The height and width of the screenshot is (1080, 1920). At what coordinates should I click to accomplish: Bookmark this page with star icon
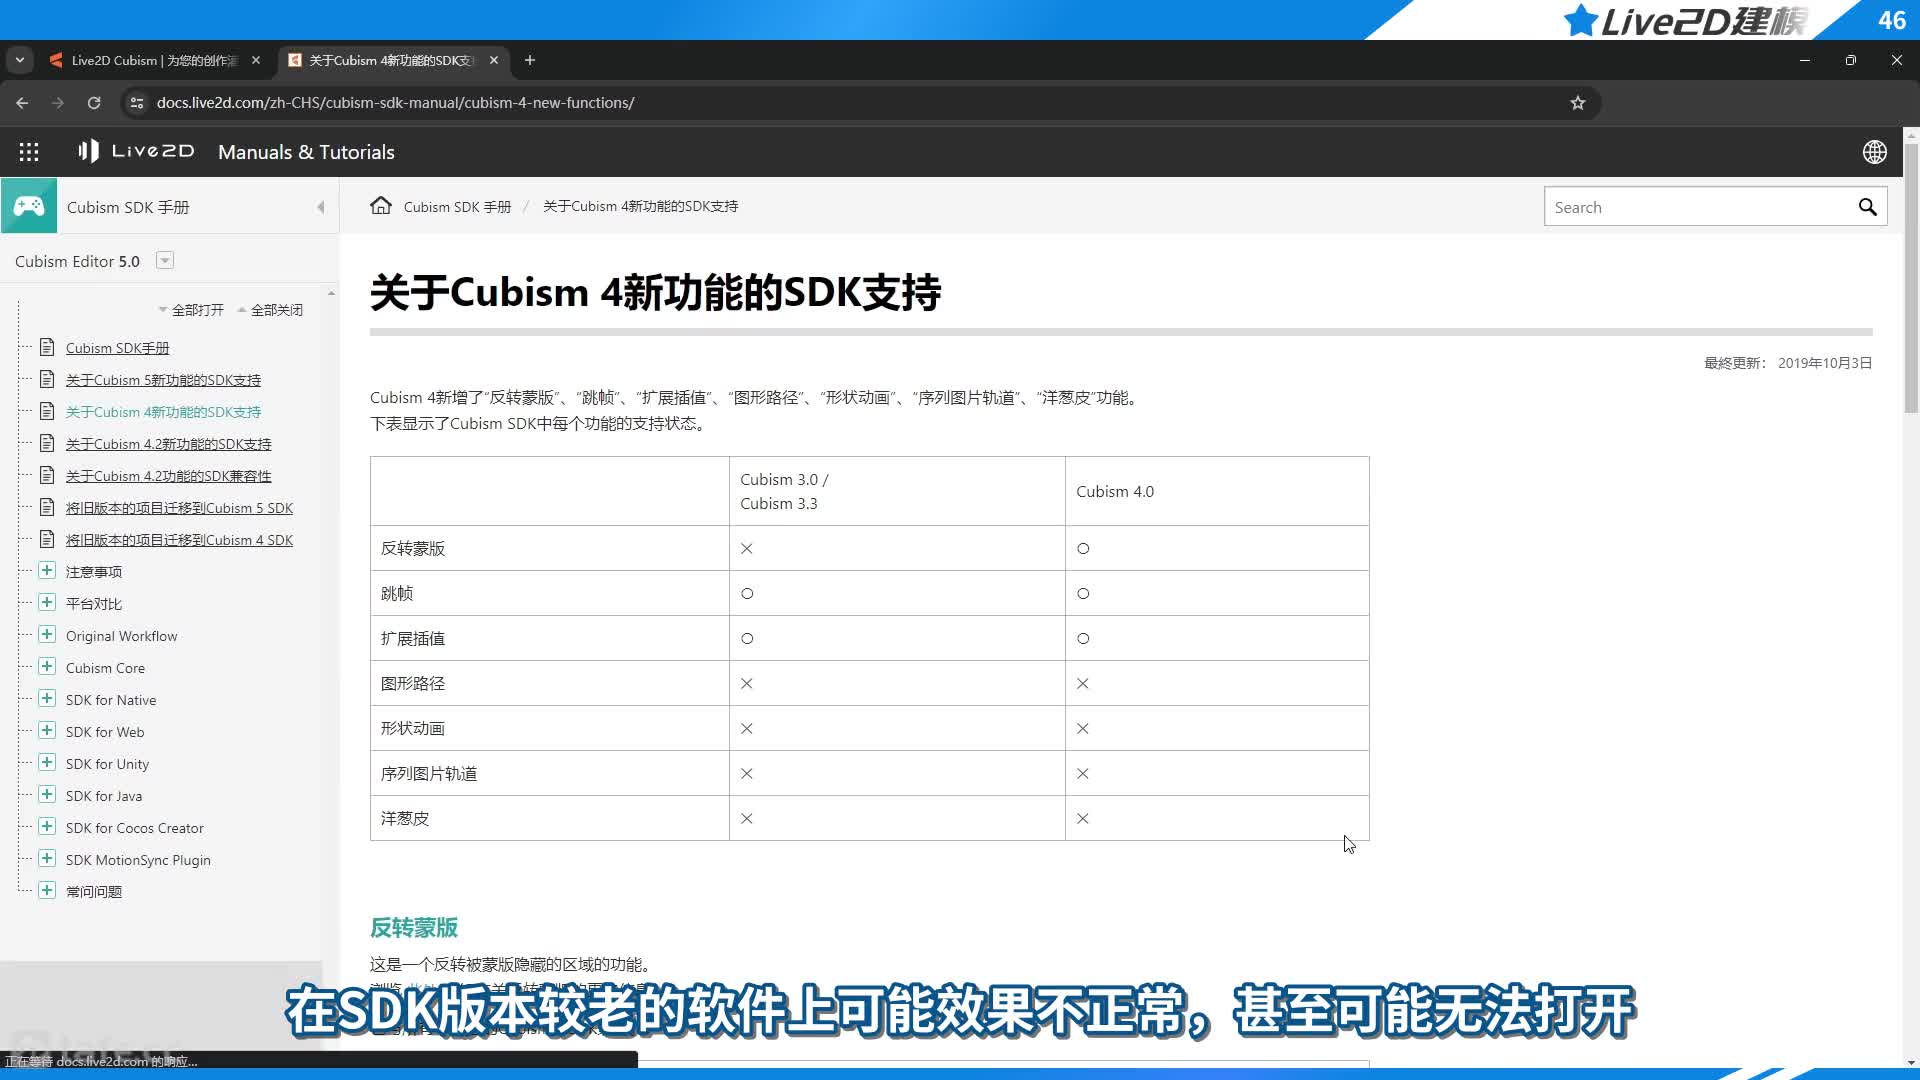[1577, 103]
